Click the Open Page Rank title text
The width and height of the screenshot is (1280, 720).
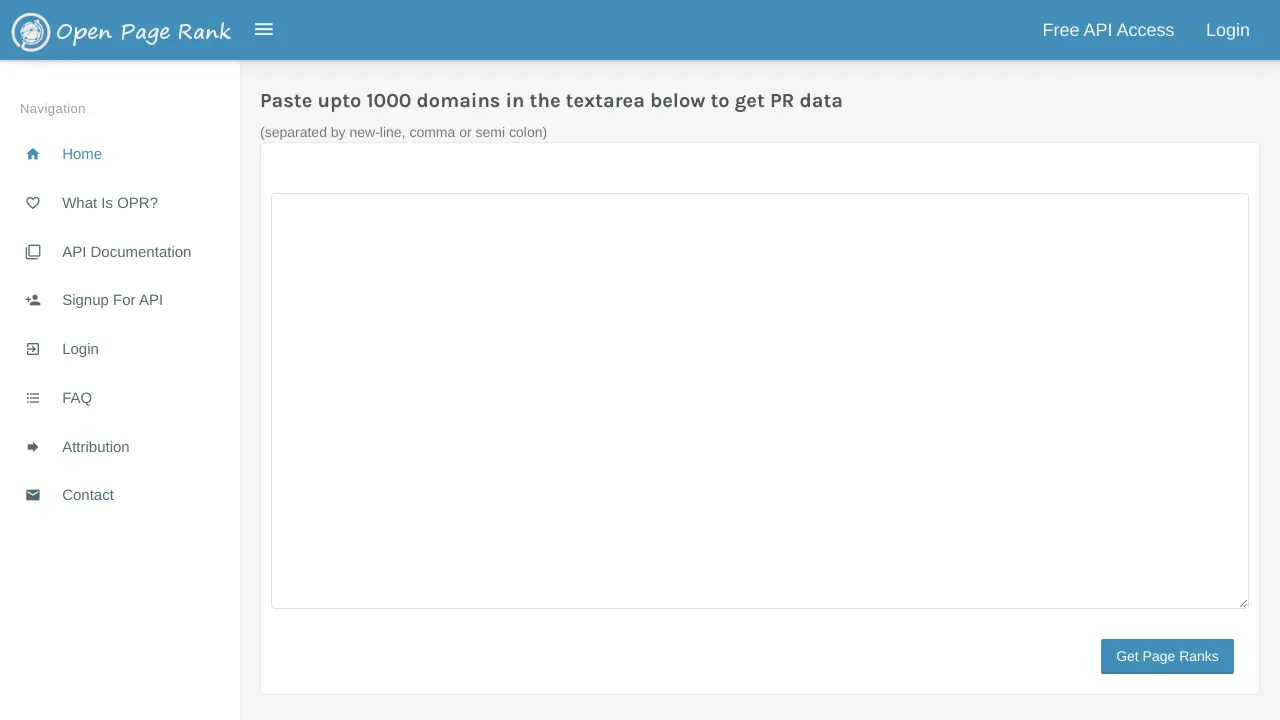(x=143, y=32)
